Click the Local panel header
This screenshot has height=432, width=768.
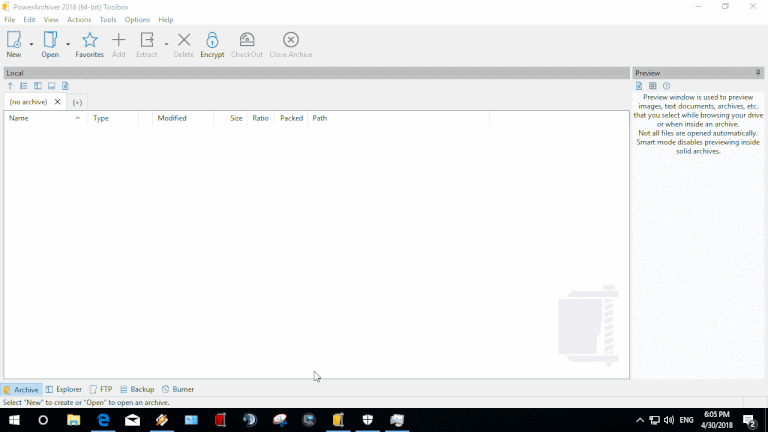click(316, 73)
